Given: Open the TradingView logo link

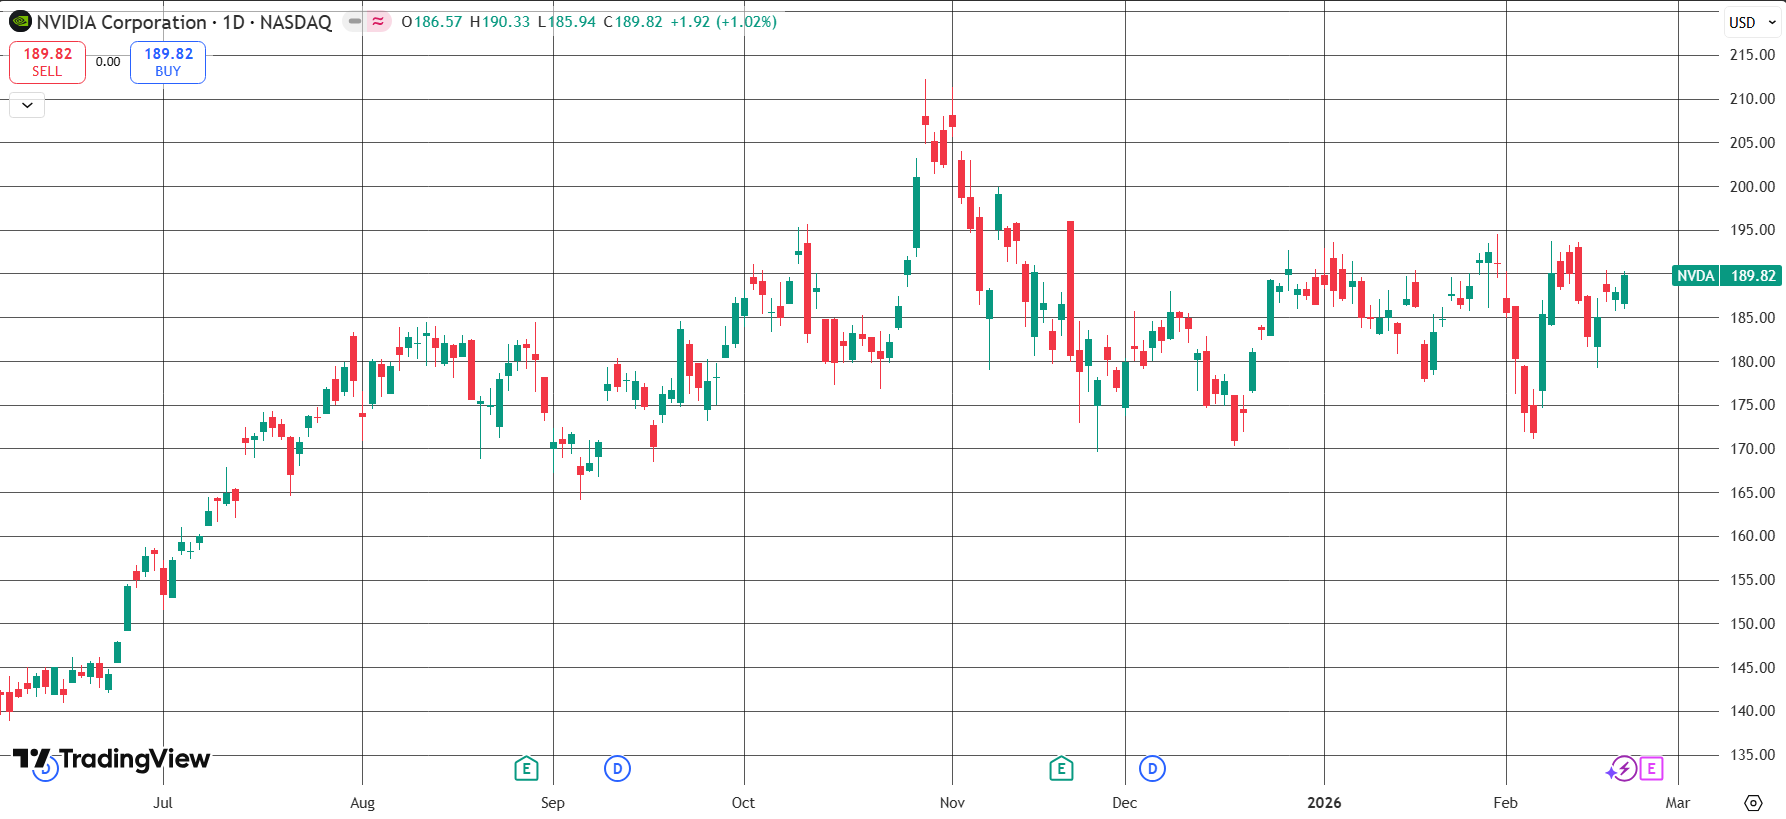Looking at the screenshot, I should coord(111,759).
